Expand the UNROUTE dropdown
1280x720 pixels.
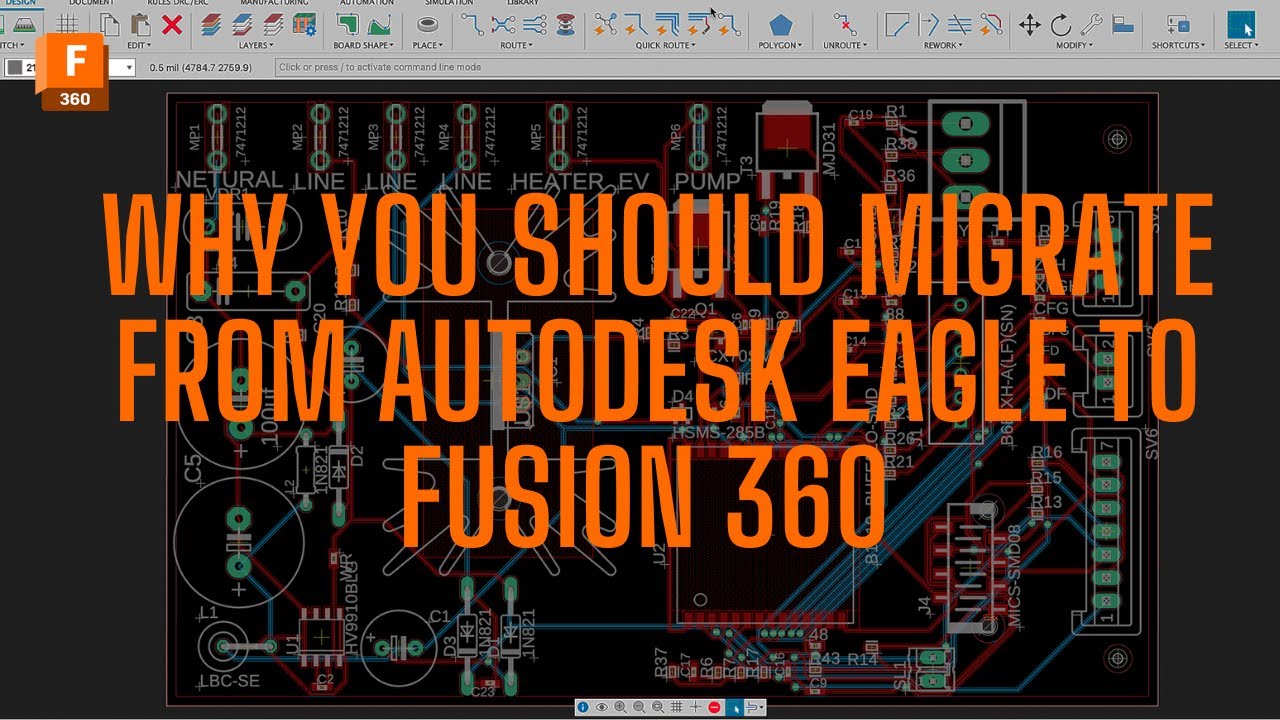[x=845, y=45]
